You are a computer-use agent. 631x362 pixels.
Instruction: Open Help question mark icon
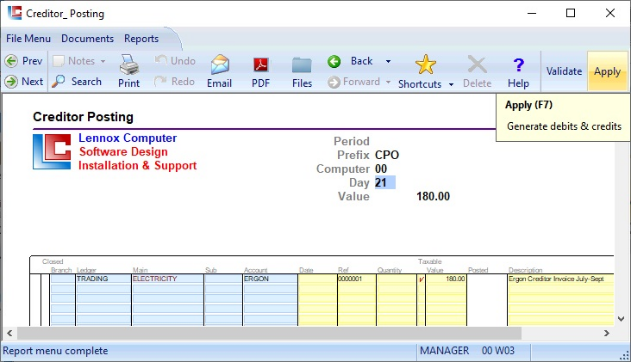pos(518,64)
